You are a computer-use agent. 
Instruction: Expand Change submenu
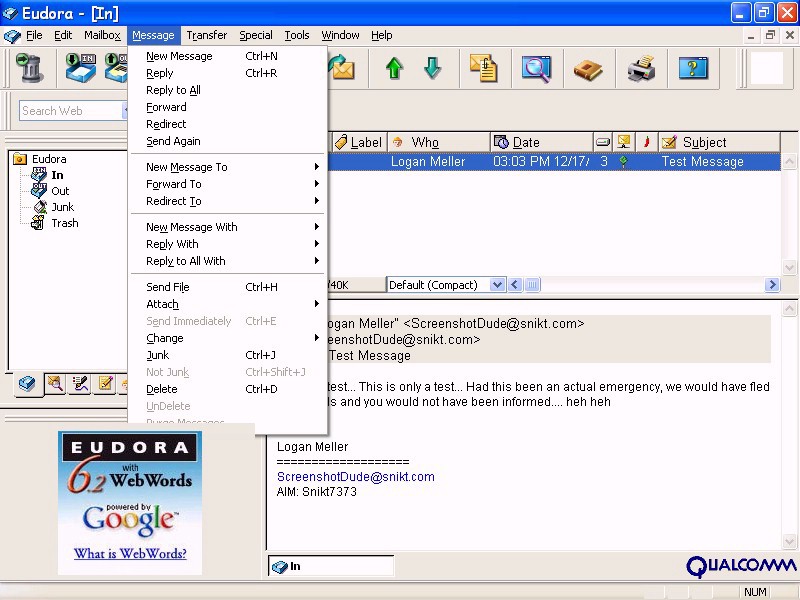(229, 338)
